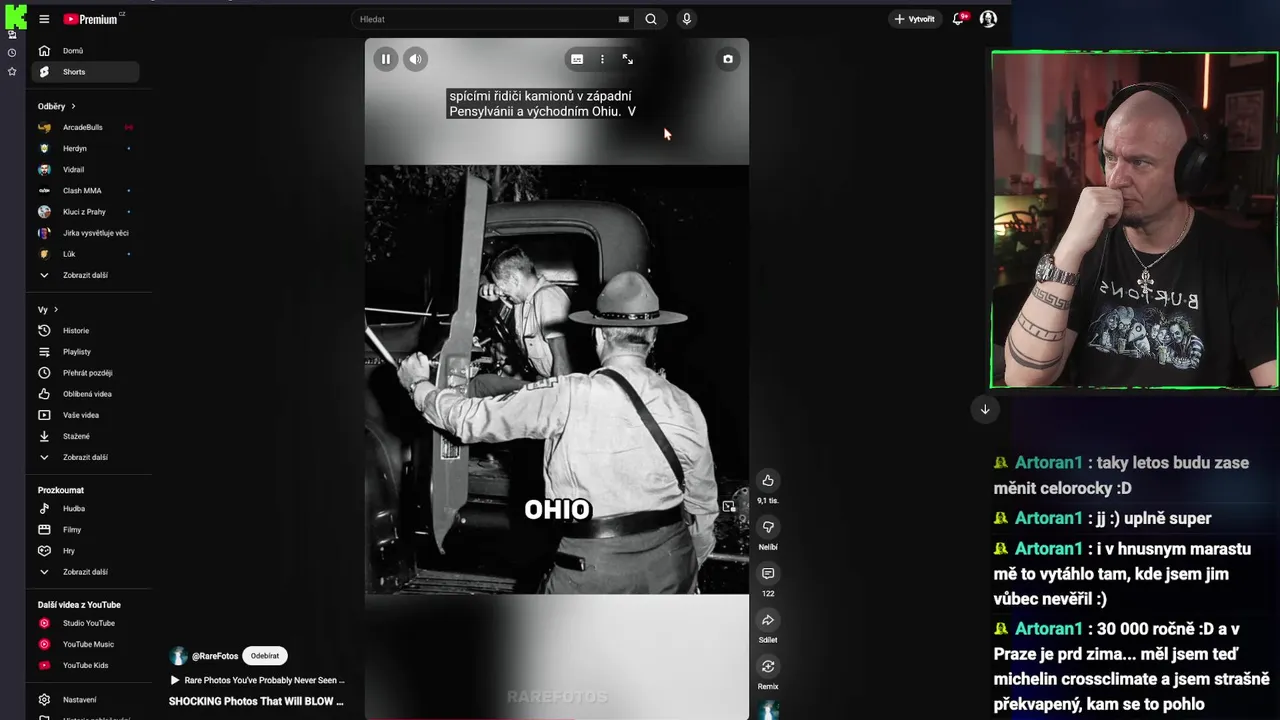Expand Vy section with Zobrazit další

[x=85, y=457]
